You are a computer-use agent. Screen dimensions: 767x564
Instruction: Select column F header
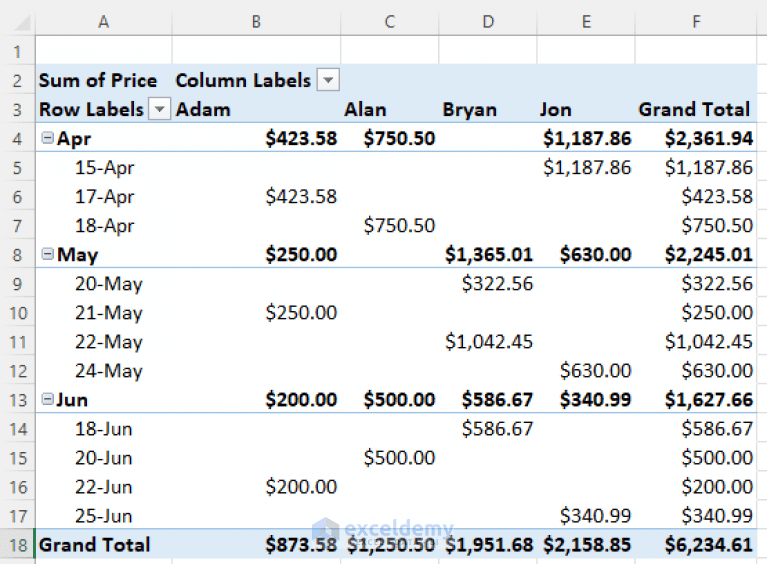tap(695, 22)
